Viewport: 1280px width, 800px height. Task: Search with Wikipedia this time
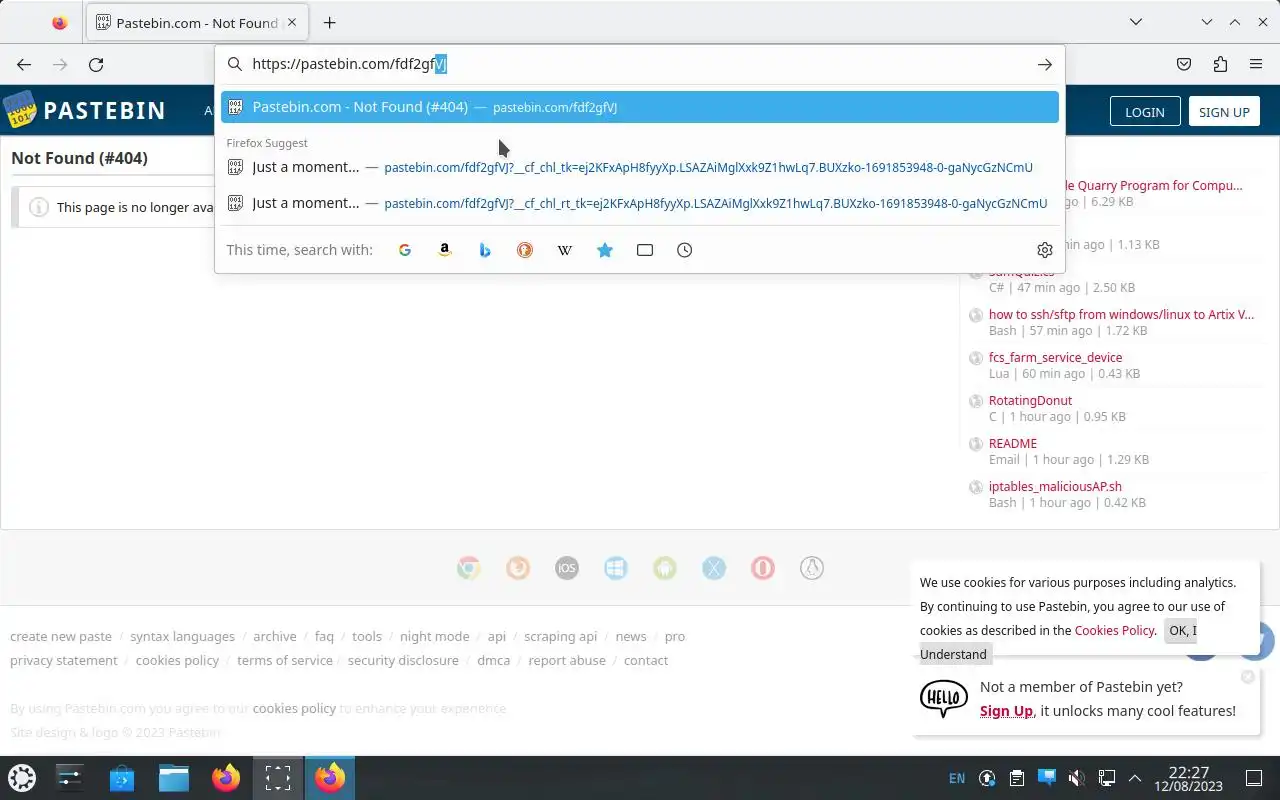point(565,250)
